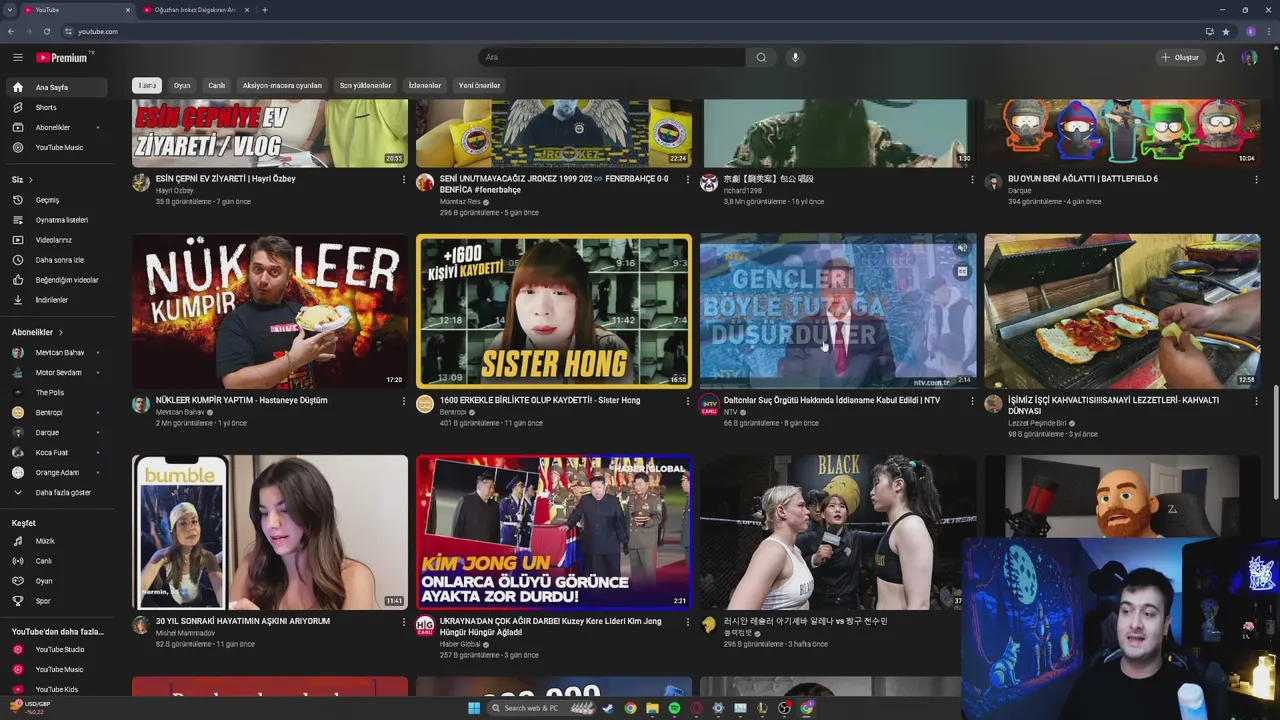Select the İzlenenler chip
Image resolution: width=1280 pixels, height=720 pixels.
pyautogui.click(x=425, y=86)
